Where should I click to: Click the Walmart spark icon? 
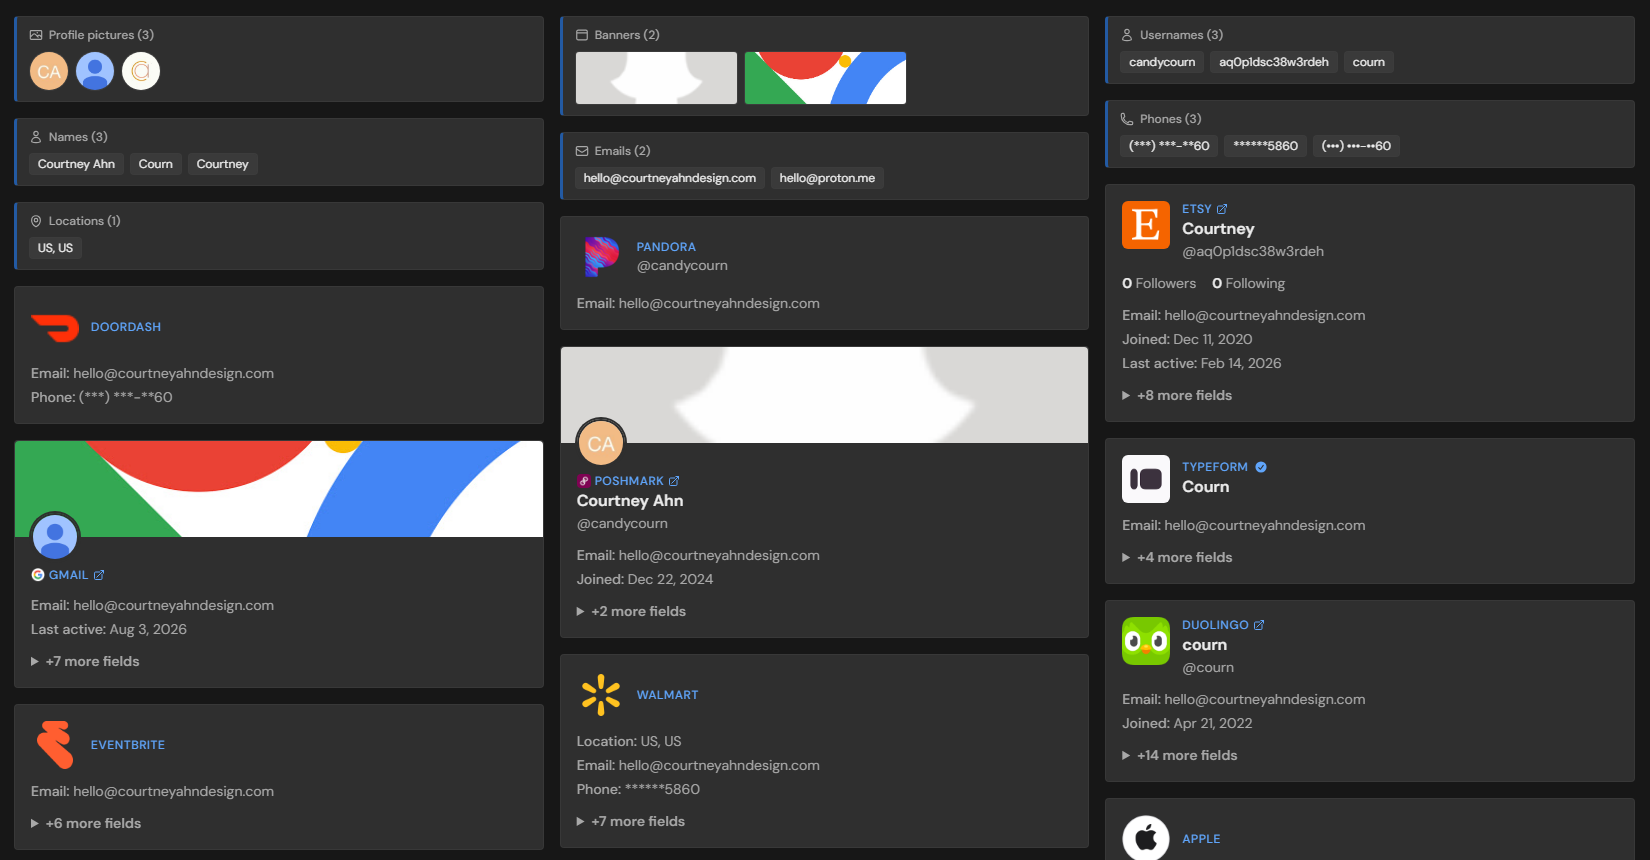601,695
